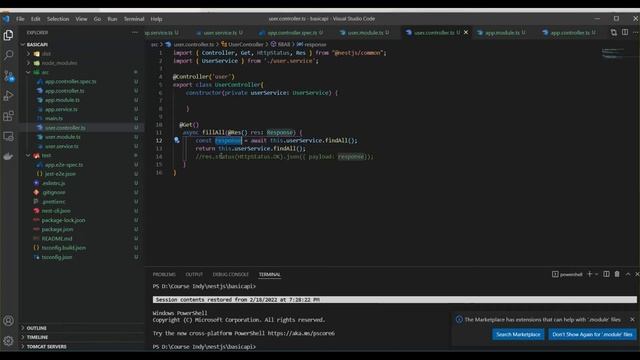Open the Source Control view
The height and width of the screenshot is (360, 640).
8,76
